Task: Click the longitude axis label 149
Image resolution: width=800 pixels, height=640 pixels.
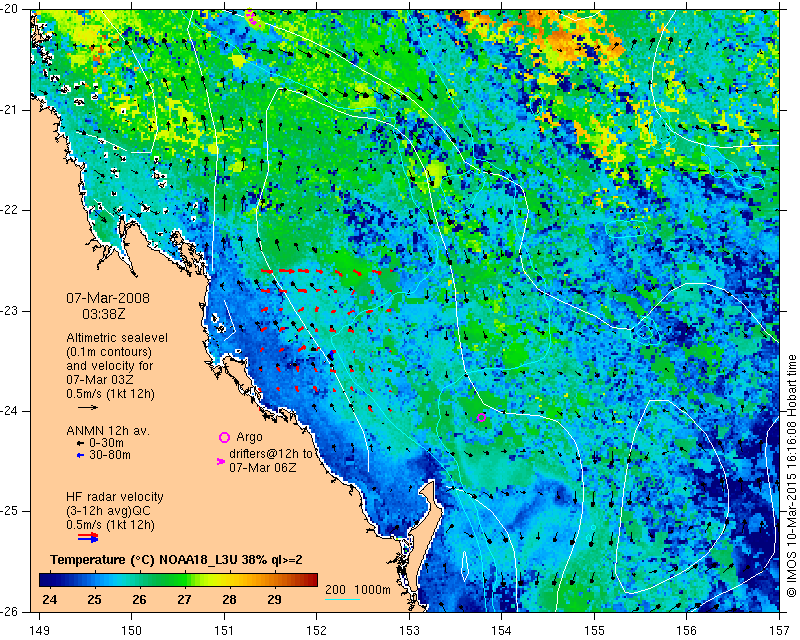Action: (x=40, y=631)
